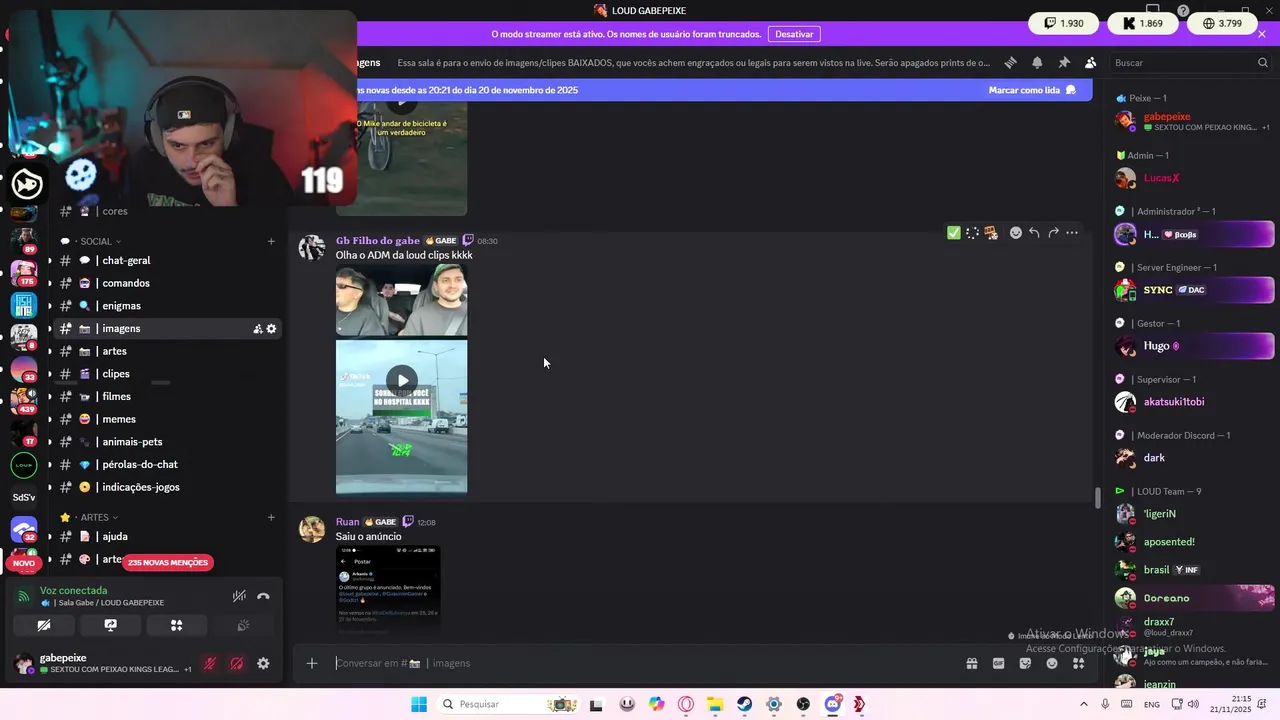This screenshot has width=1280, height=720.
Task: Open the animais-pets channel
Action: click(x=168, y=442)
